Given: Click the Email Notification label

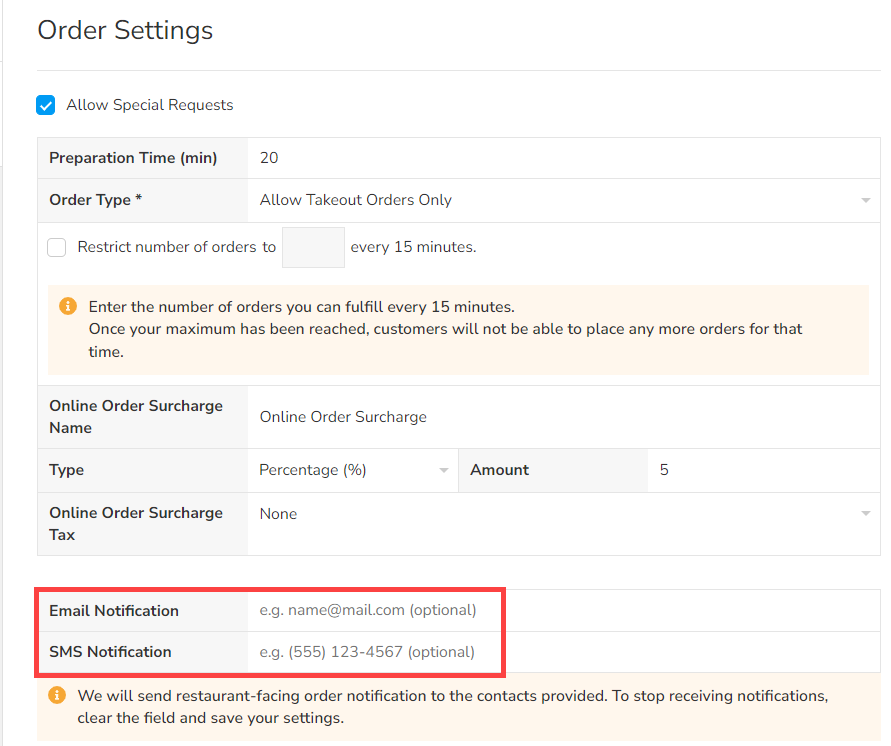Looking at the screenshot, I should [x=114, y=610].
